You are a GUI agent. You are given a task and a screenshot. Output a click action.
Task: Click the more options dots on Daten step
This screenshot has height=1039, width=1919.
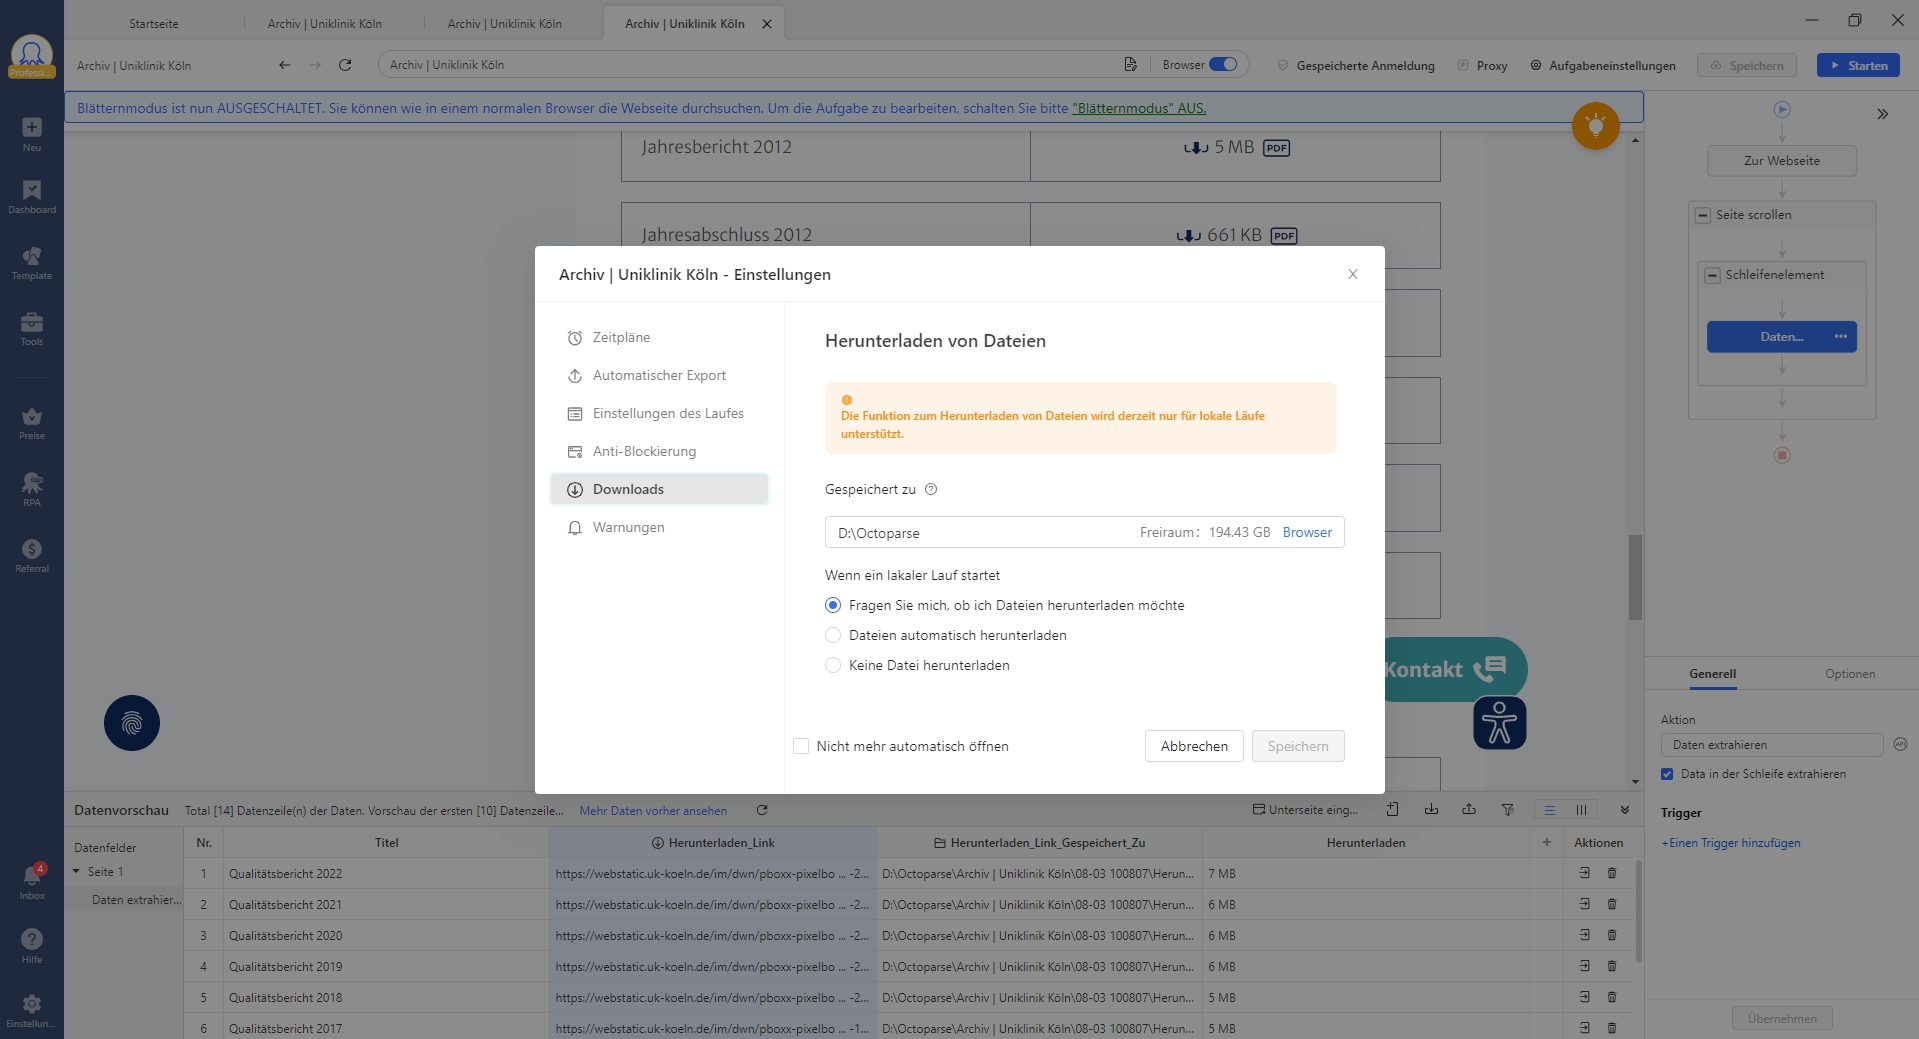[x=1841, y=336]
